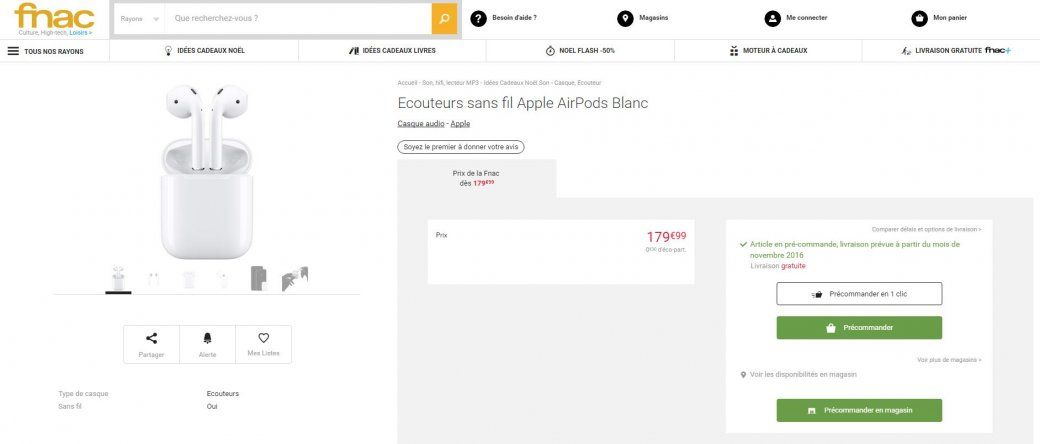Open Me connecter account icon
Image resolution: width=1040 pixels, height=444 pixels.
click(772, 18)
